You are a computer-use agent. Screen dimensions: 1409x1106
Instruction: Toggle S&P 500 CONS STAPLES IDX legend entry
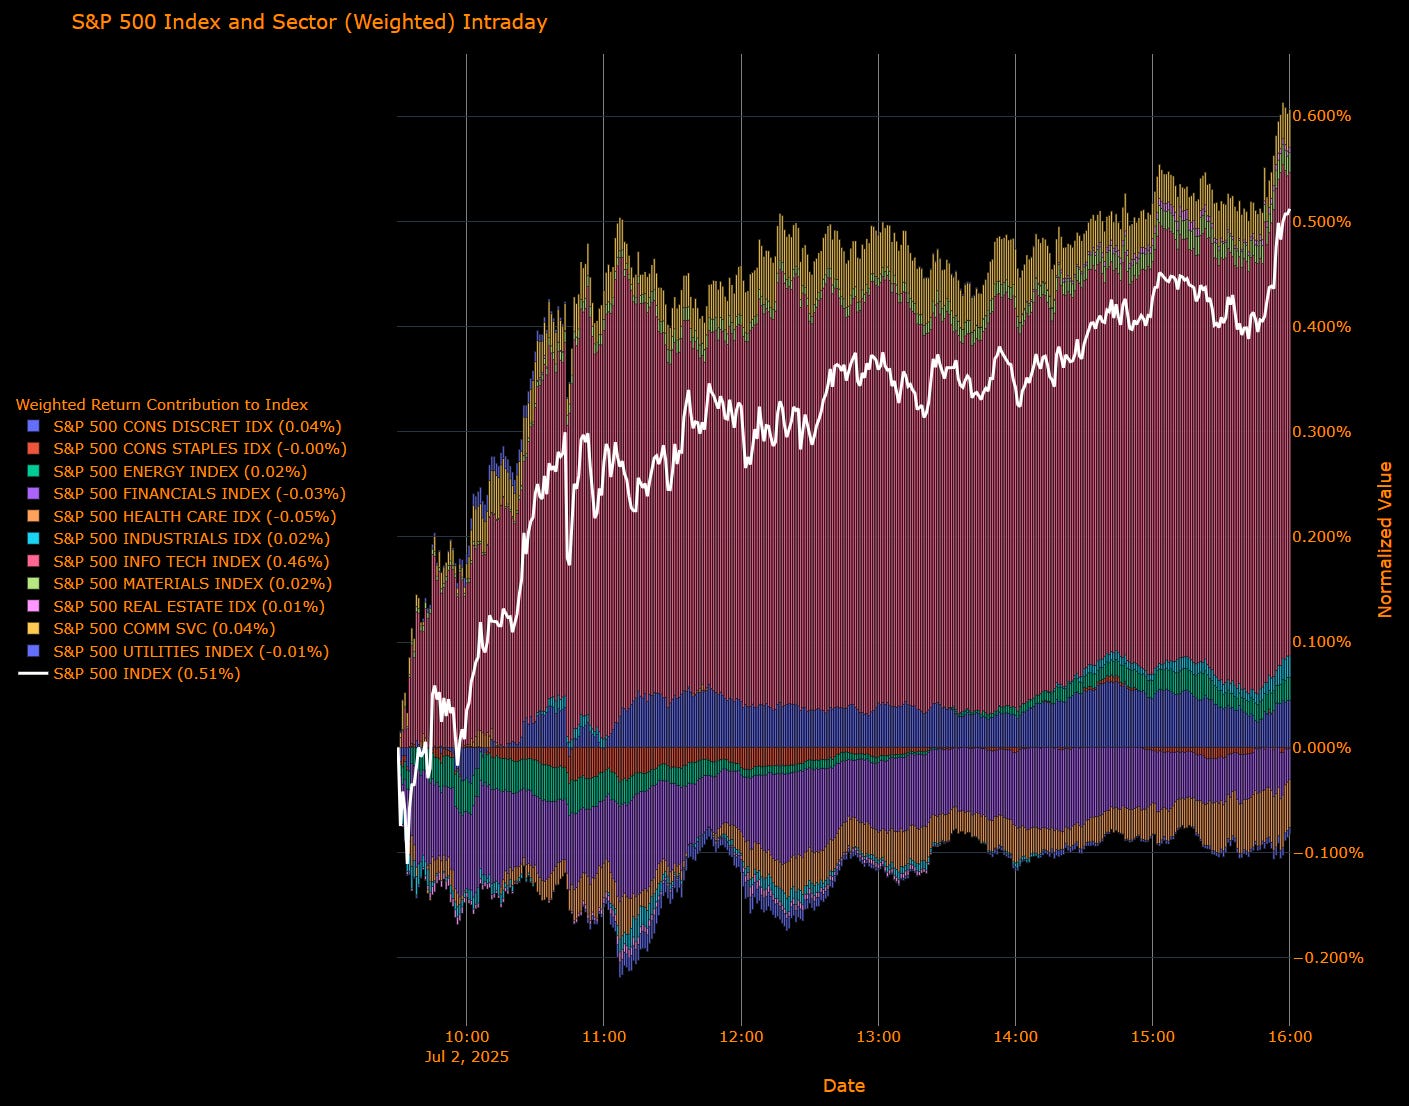200,449
